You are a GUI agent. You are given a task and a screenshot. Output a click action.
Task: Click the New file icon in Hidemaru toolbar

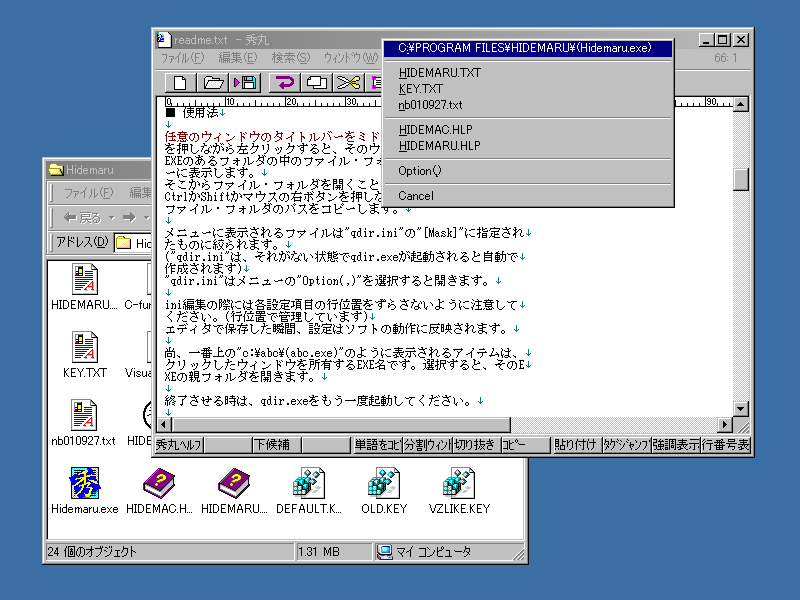click(180, 82)
